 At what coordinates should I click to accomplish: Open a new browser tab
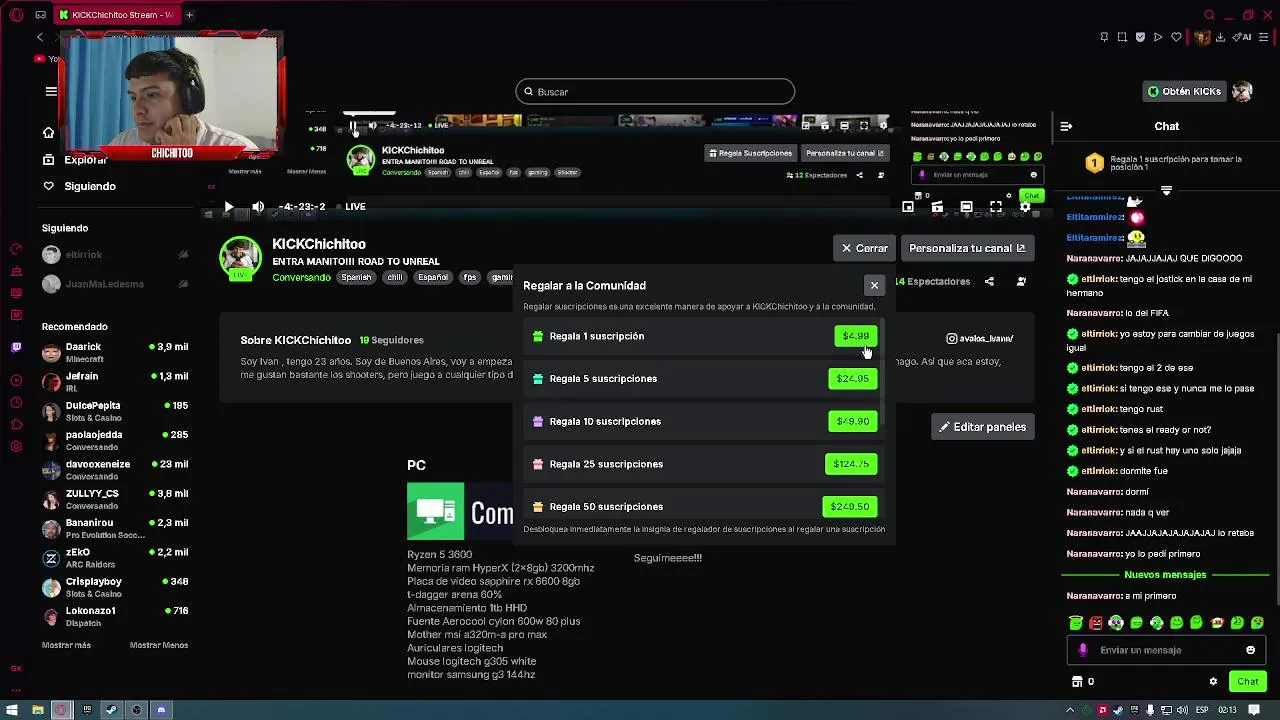pos(189,15)
